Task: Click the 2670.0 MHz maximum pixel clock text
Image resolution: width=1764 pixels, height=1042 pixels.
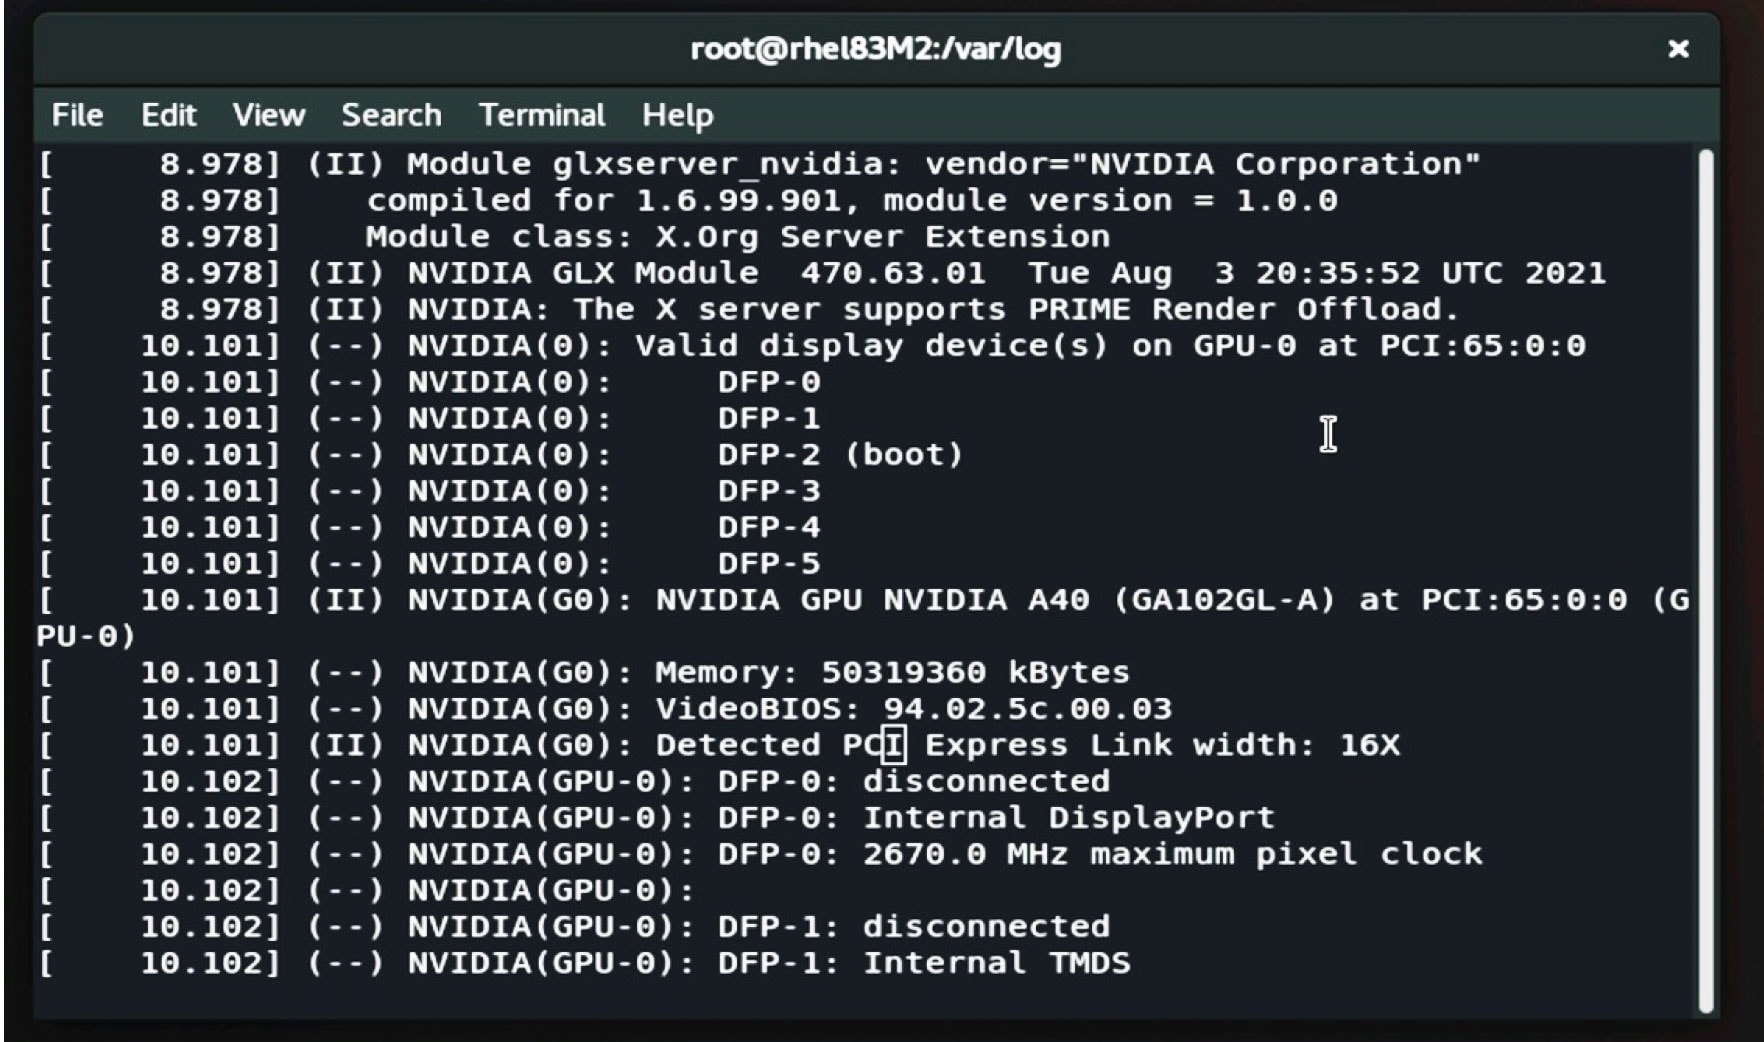Action: point(1172,854)
